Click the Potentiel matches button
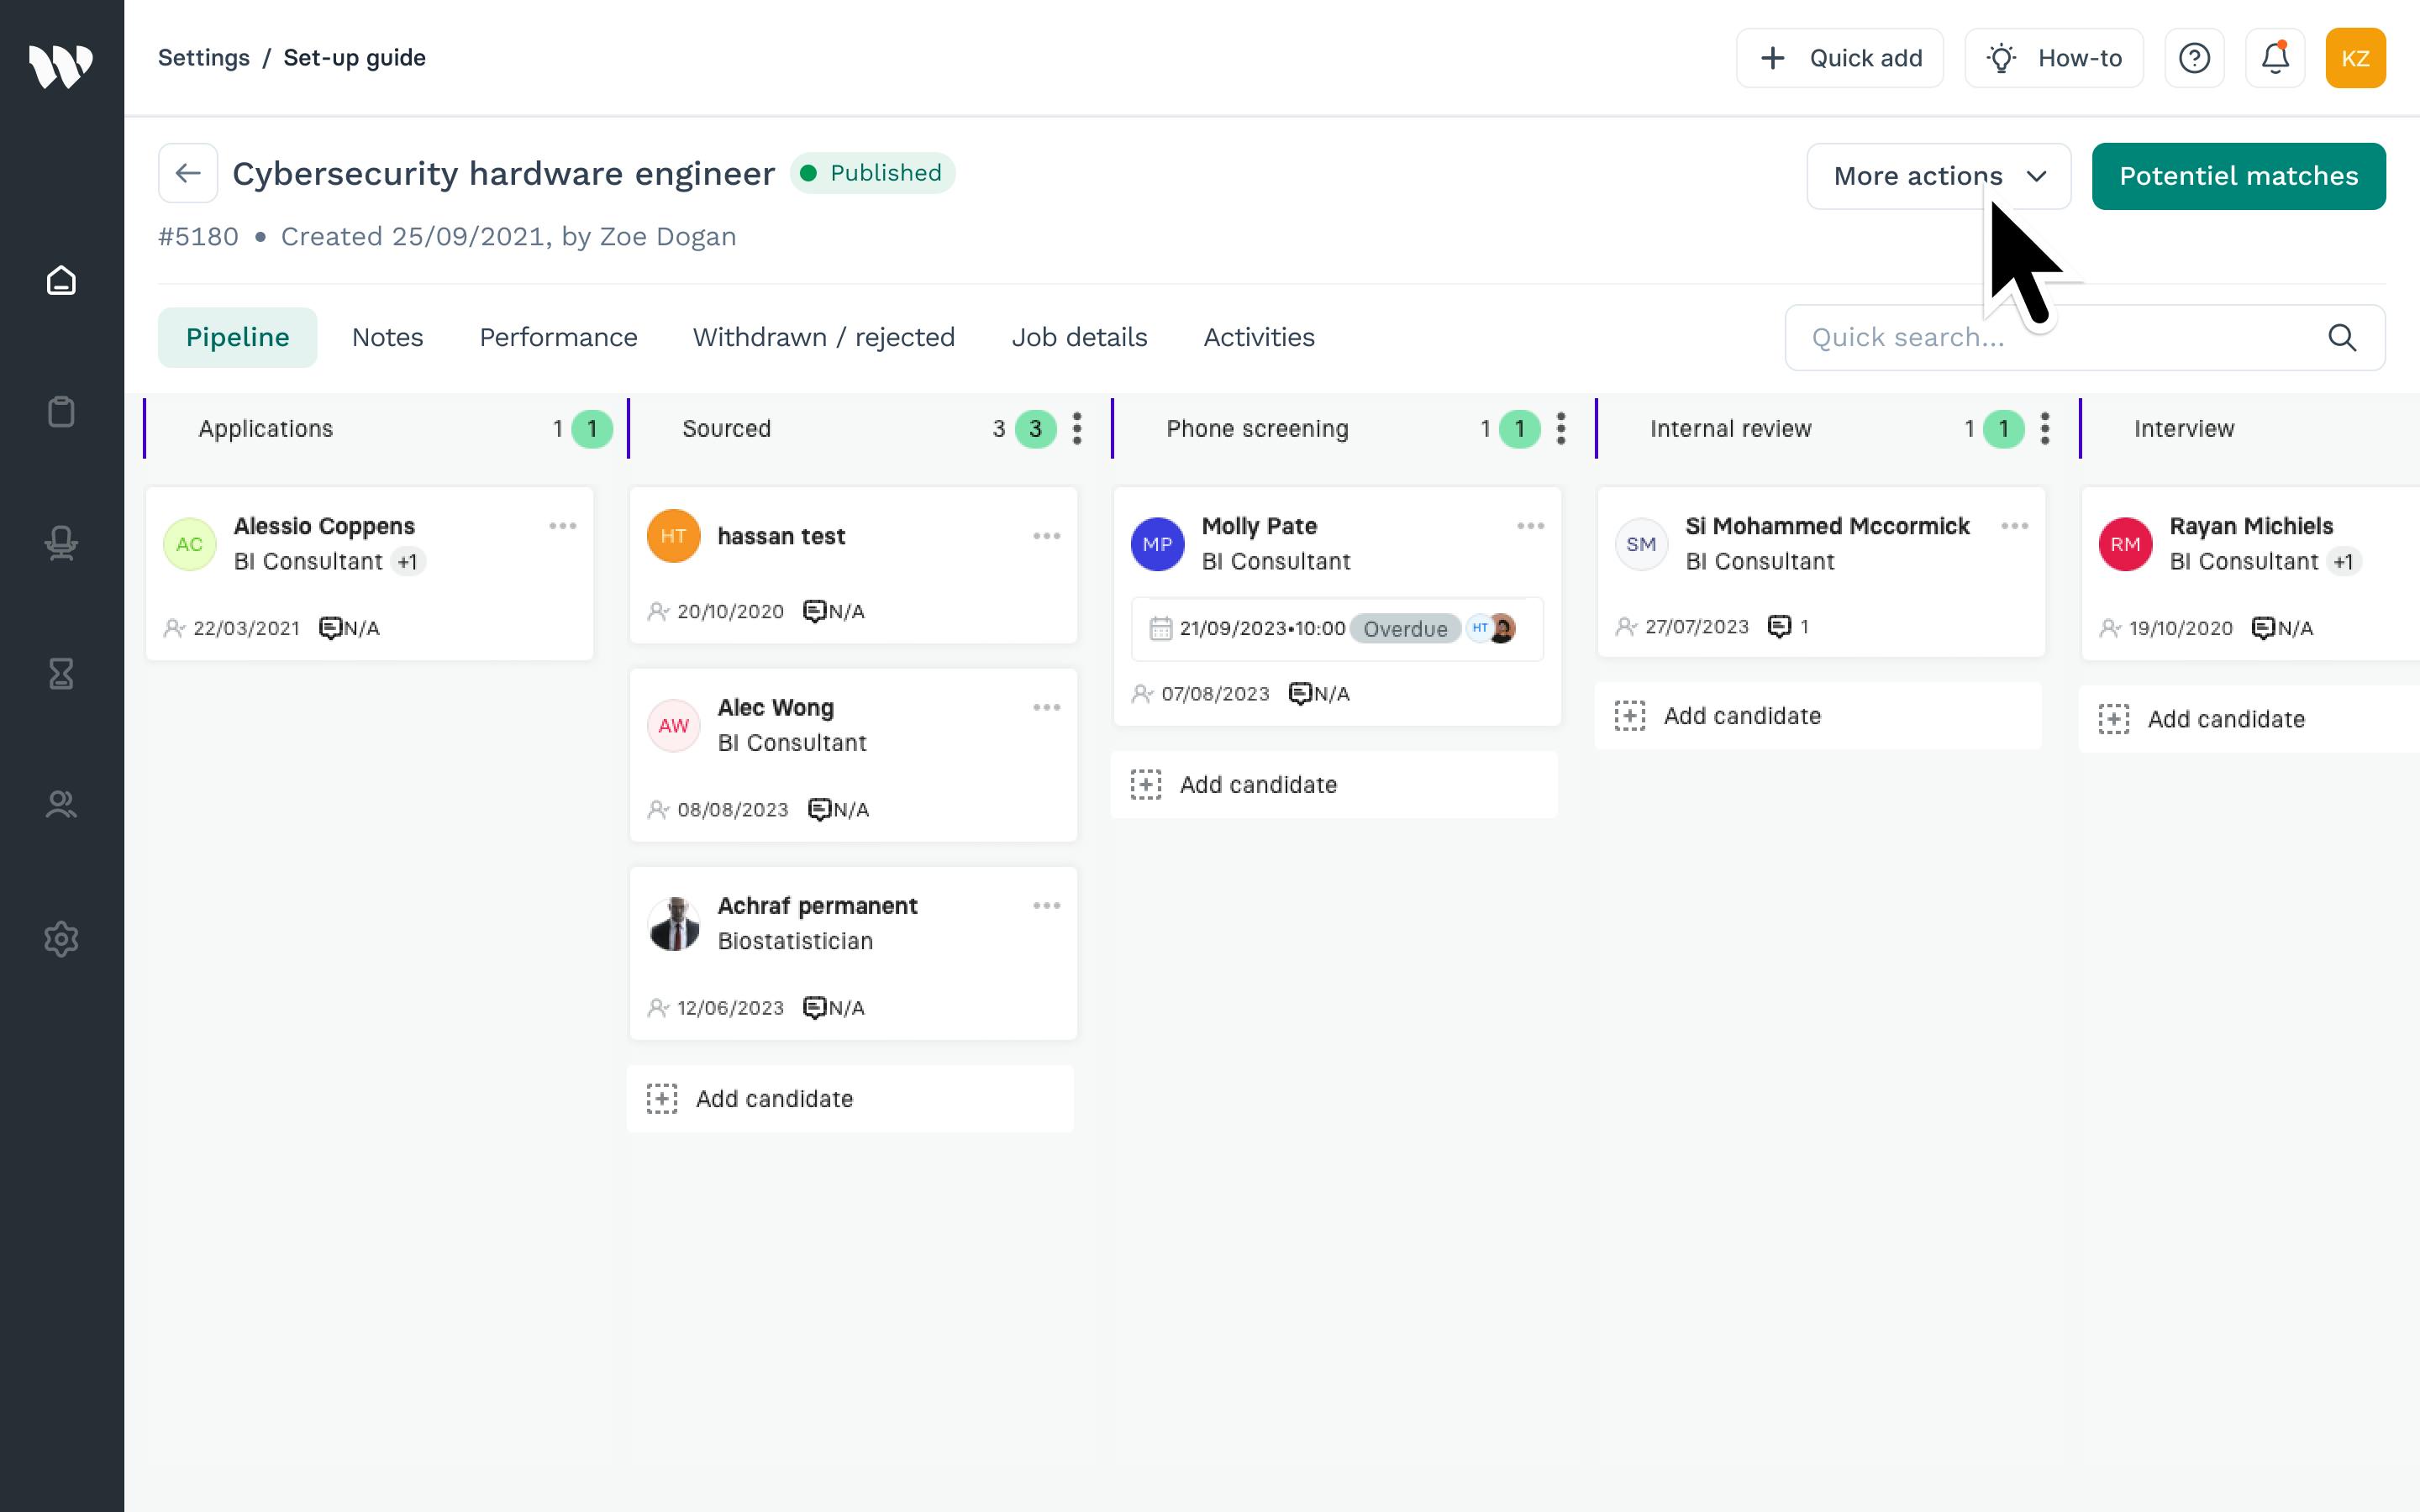 point(2238,176)
